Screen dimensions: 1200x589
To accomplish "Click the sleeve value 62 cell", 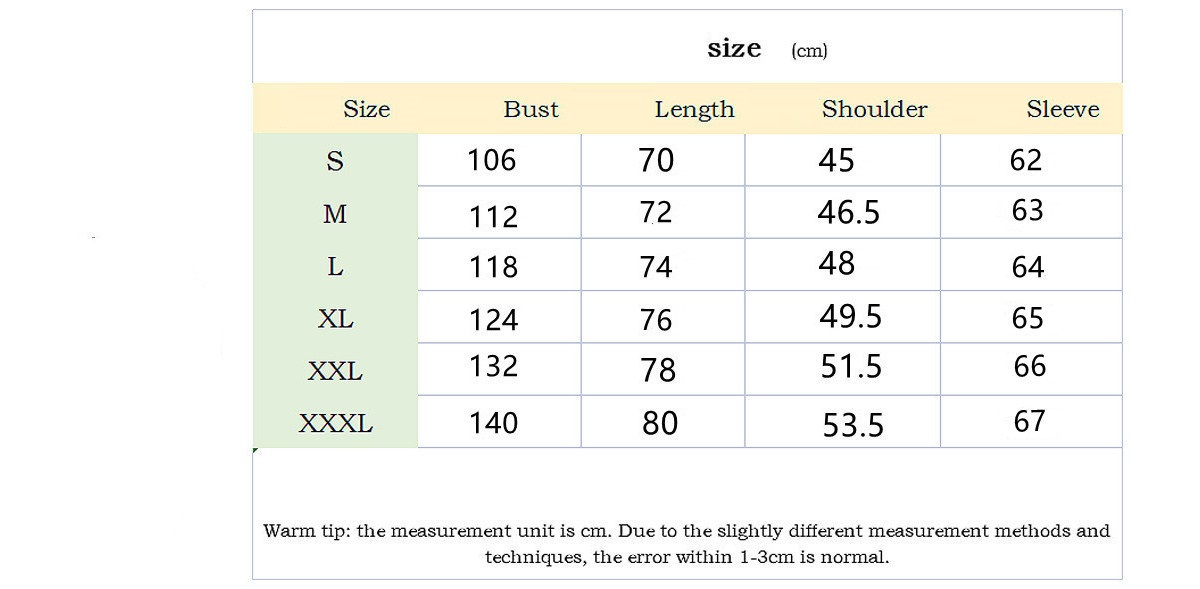I will click(x=1026, y=160).
